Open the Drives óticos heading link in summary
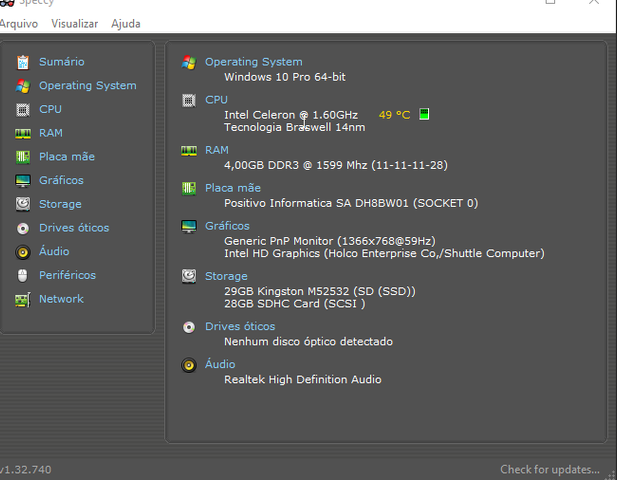 [240, 327]
